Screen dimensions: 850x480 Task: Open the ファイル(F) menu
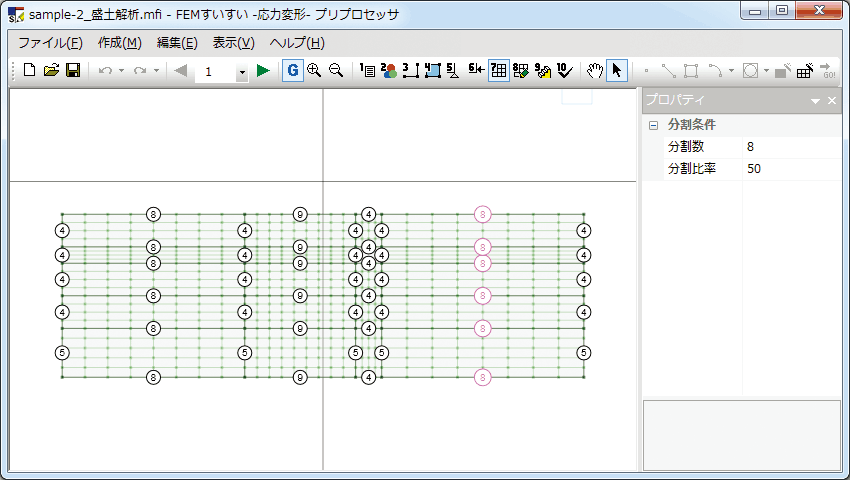(50, 43)
